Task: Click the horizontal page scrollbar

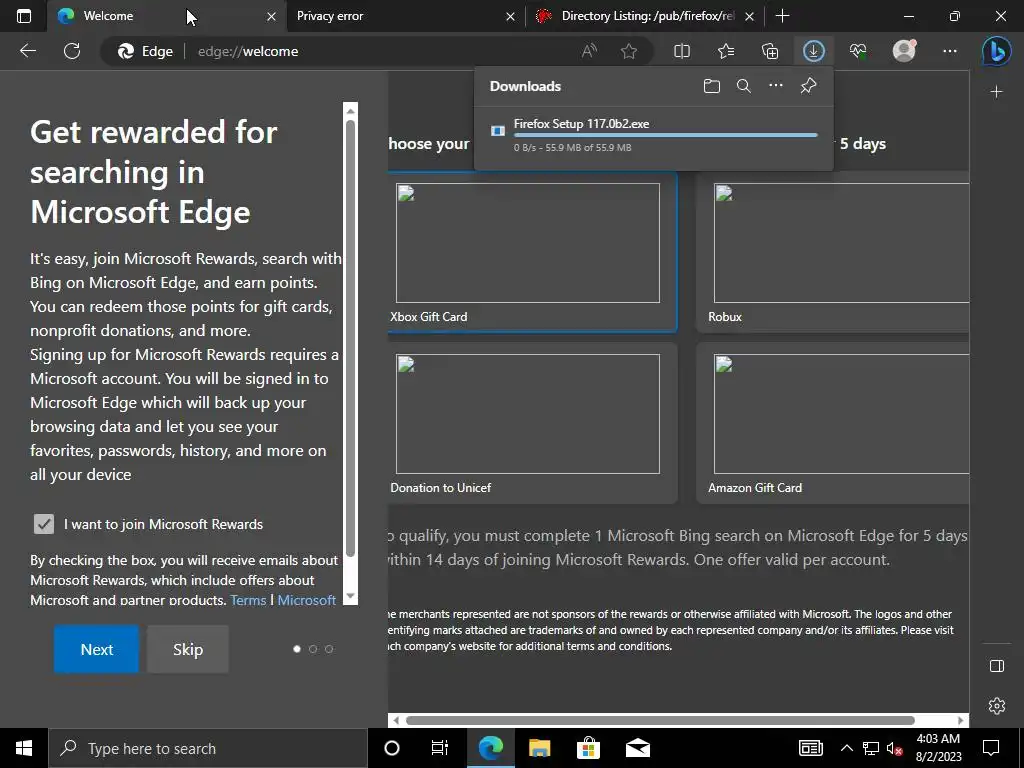Action: tap(660, 720)
